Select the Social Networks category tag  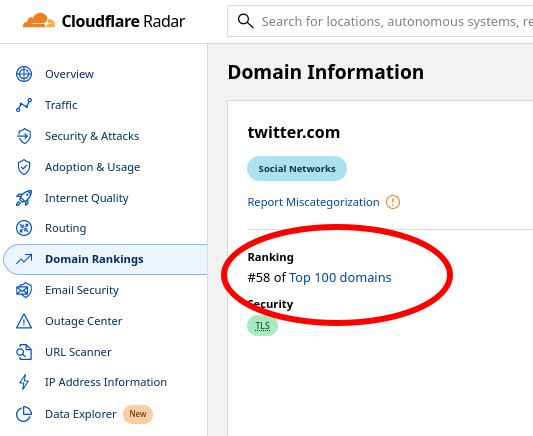tap(297, 169)
